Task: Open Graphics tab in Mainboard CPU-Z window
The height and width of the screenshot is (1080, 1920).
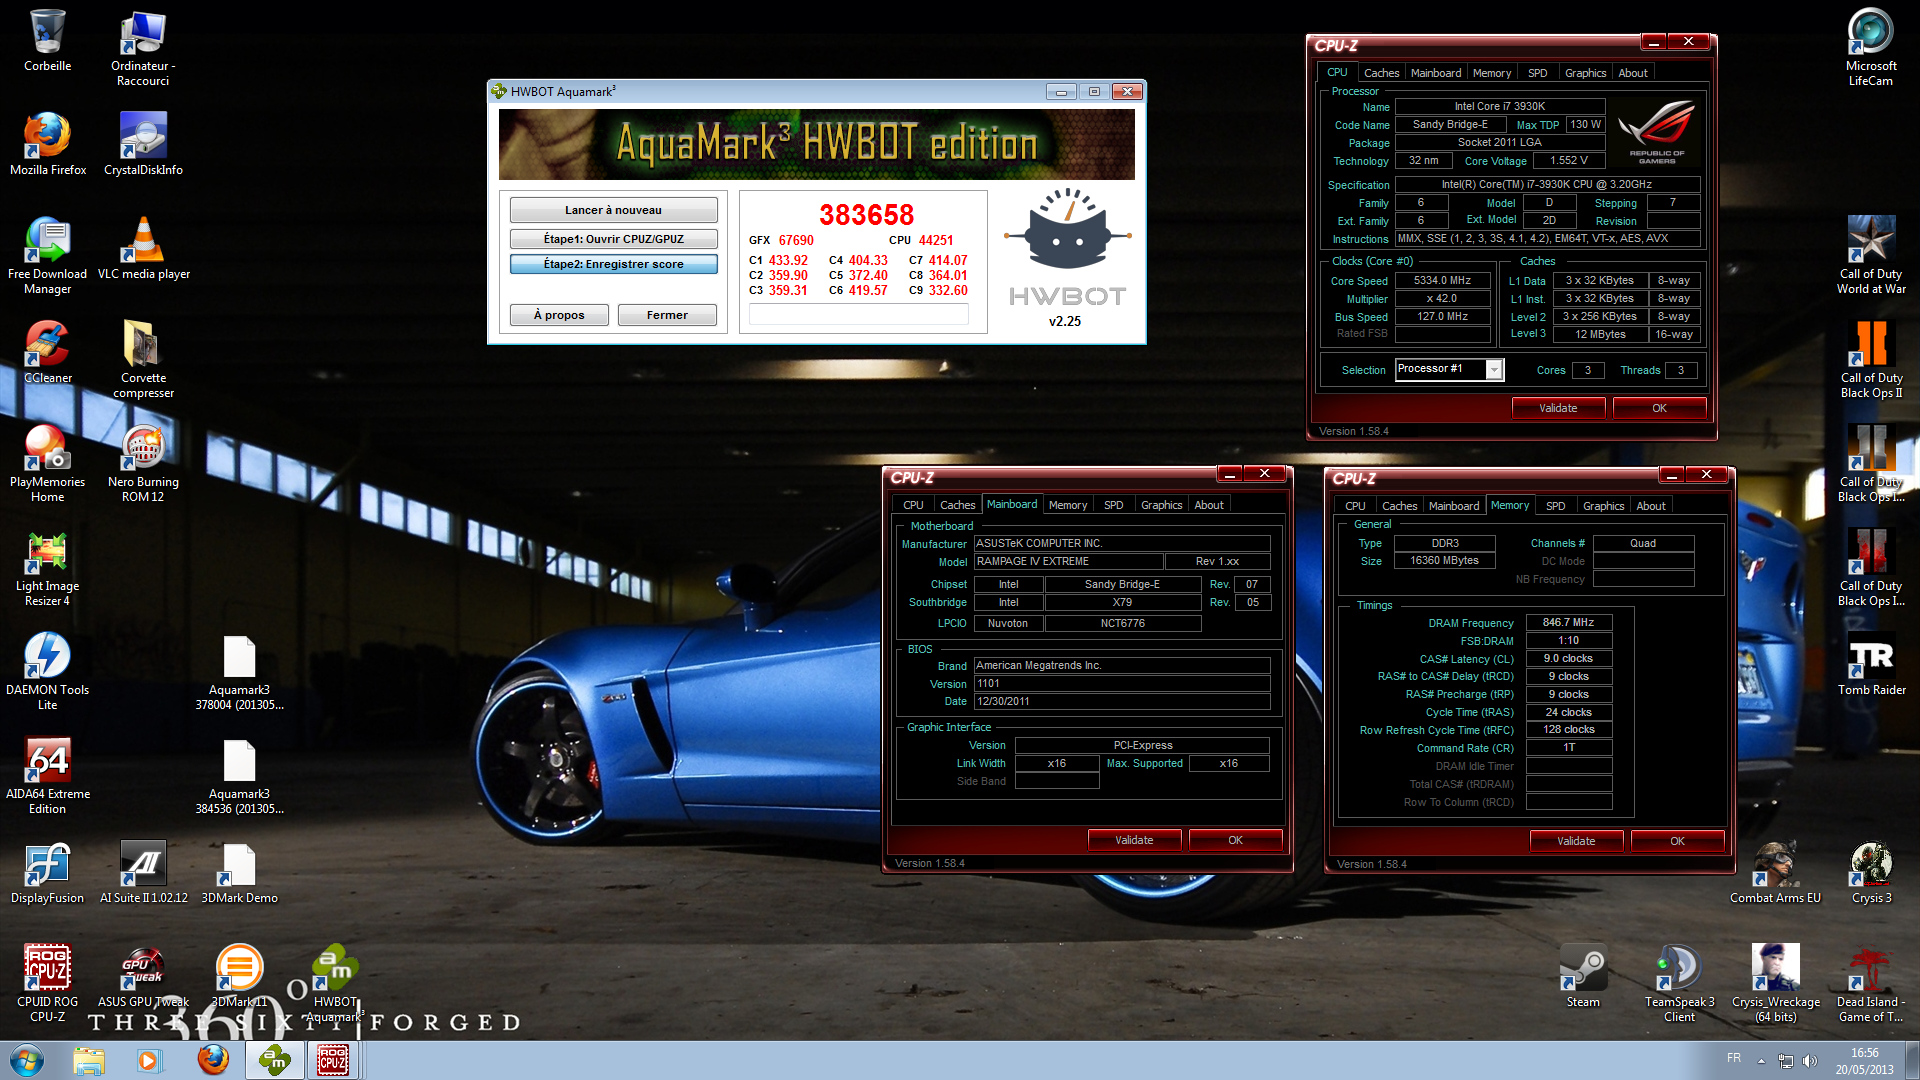Action: tap(1161, 505)
